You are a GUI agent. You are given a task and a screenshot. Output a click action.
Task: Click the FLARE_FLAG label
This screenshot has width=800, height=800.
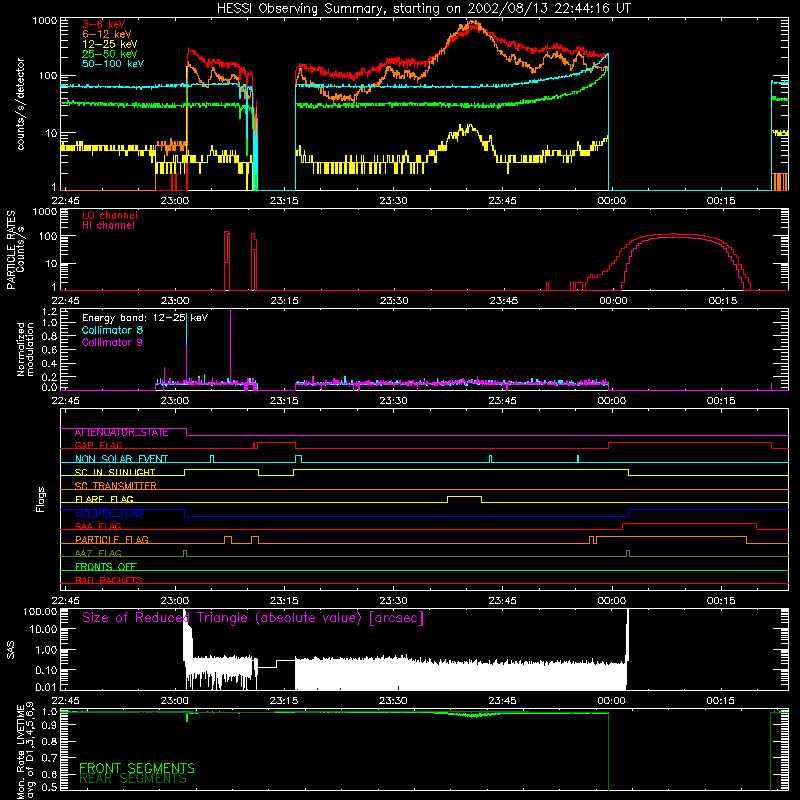[104, 499]
